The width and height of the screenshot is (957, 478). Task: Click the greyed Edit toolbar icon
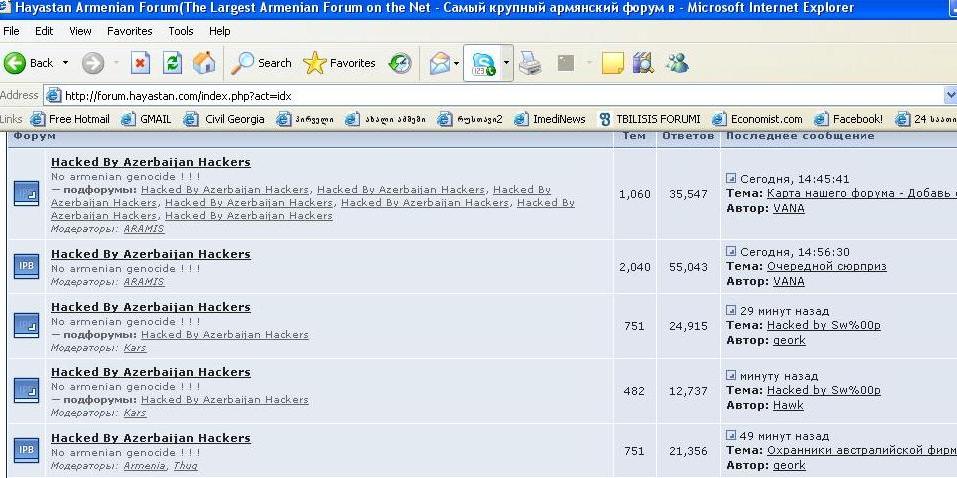566,63
